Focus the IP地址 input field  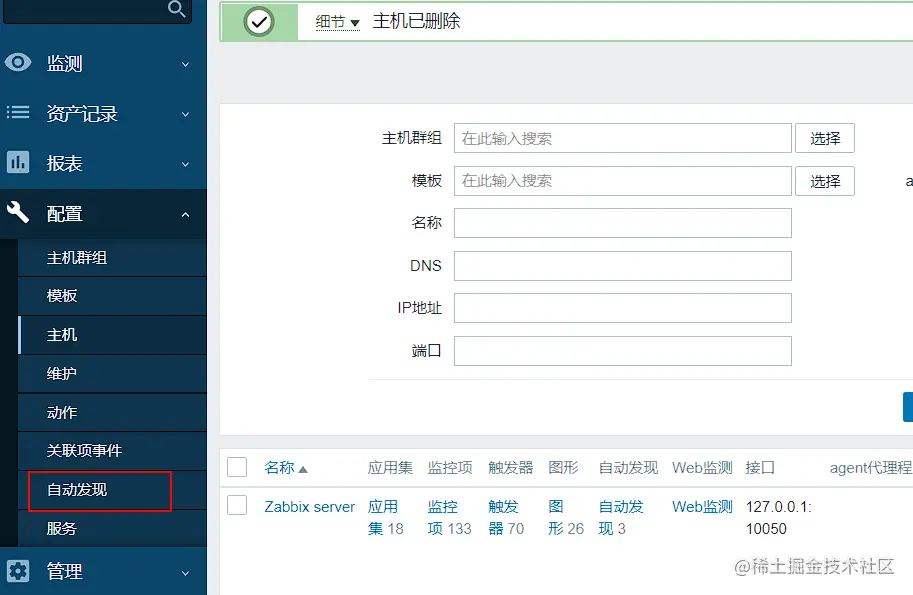click(x=622, y=308)
